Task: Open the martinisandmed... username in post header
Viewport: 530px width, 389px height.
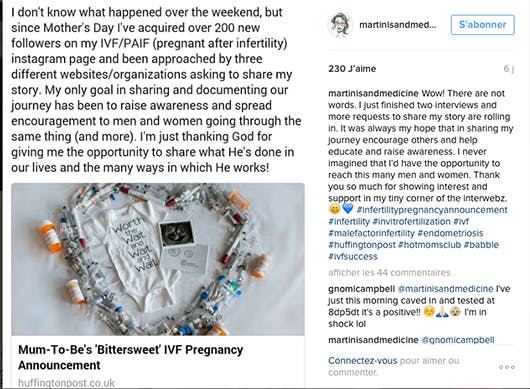Action: [x=398, y=25]
